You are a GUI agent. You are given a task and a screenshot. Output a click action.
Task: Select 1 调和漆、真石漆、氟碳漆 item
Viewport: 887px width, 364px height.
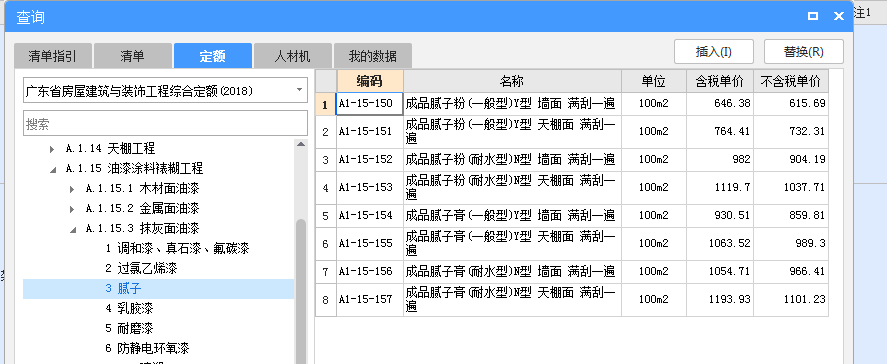tap(177, 249)
